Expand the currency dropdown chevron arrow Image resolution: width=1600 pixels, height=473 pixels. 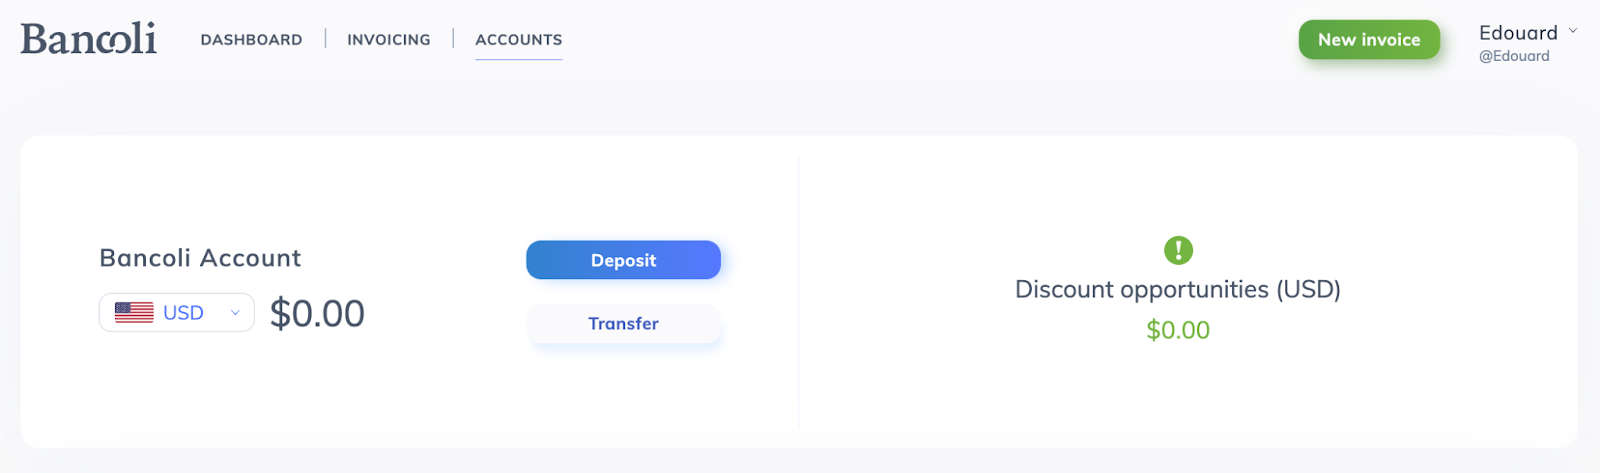[235, 313]
